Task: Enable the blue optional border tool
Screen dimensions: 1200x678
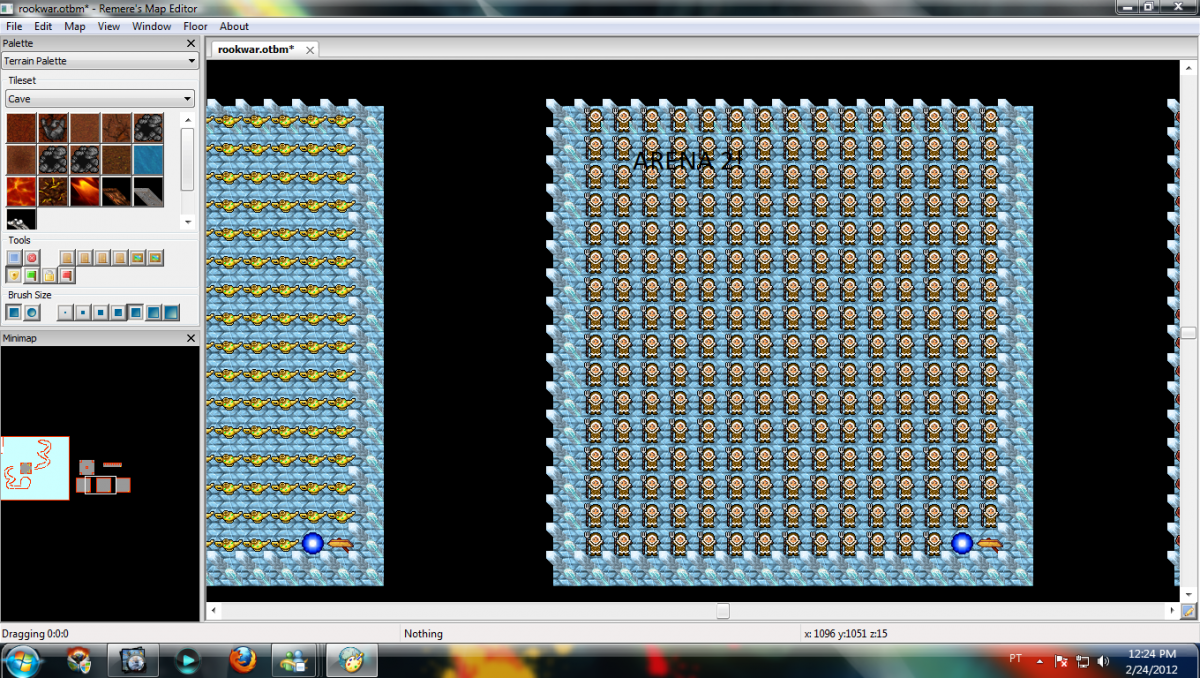Action: (x=14, y=258)
